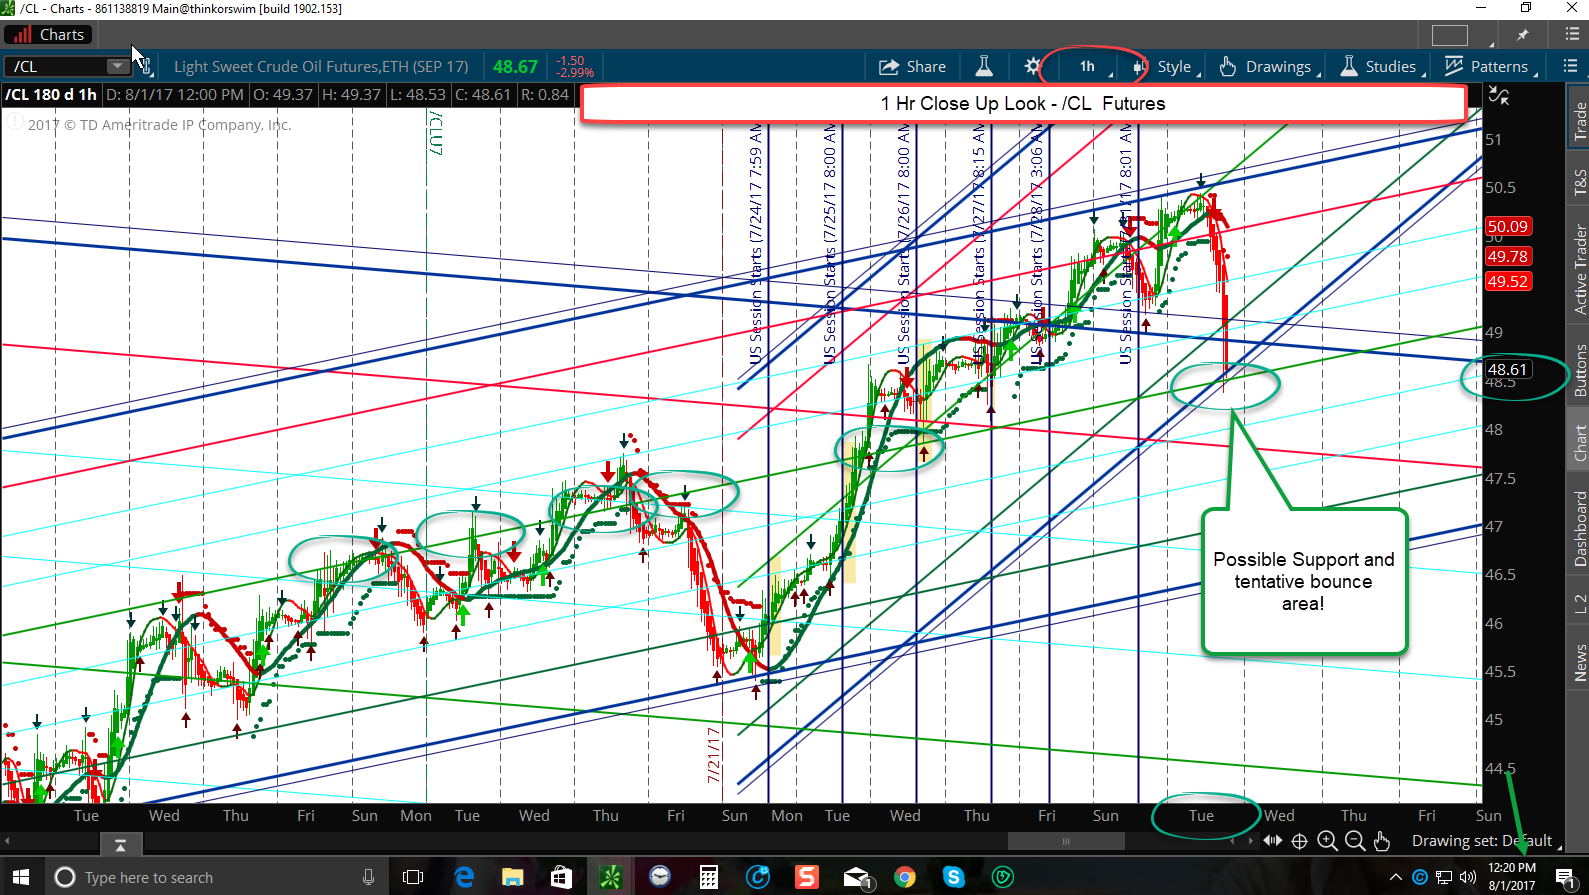Click the Windows taskbar search box
The width and height of the screenshot is (1589, 895).
[x=215, y=877]
